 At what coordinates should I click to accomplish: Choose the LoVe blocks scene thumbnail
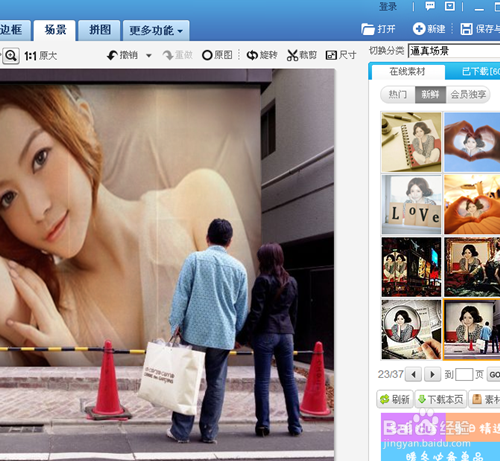[x=411, y=205]
